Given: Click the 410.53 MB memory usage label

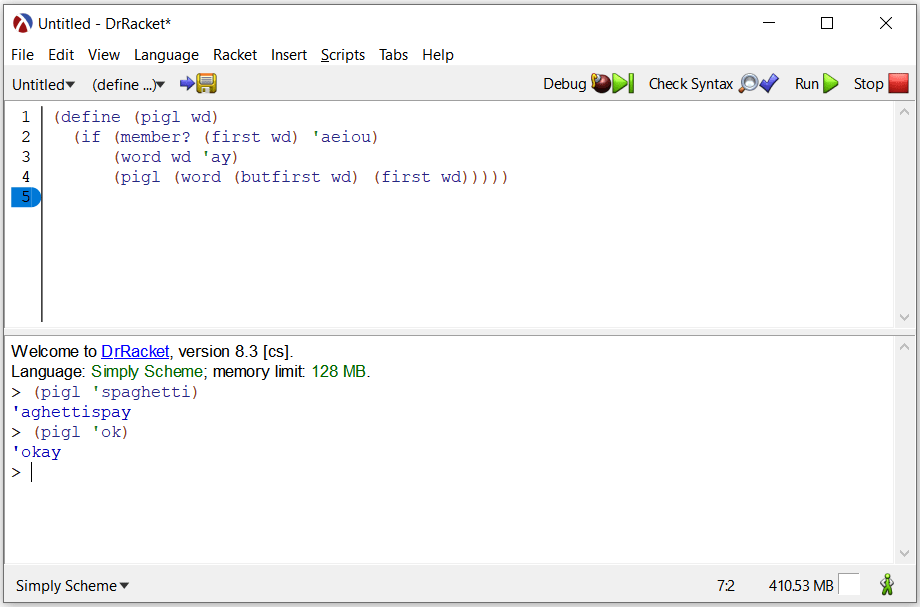Looking at the screenshot, I should 800,586.
